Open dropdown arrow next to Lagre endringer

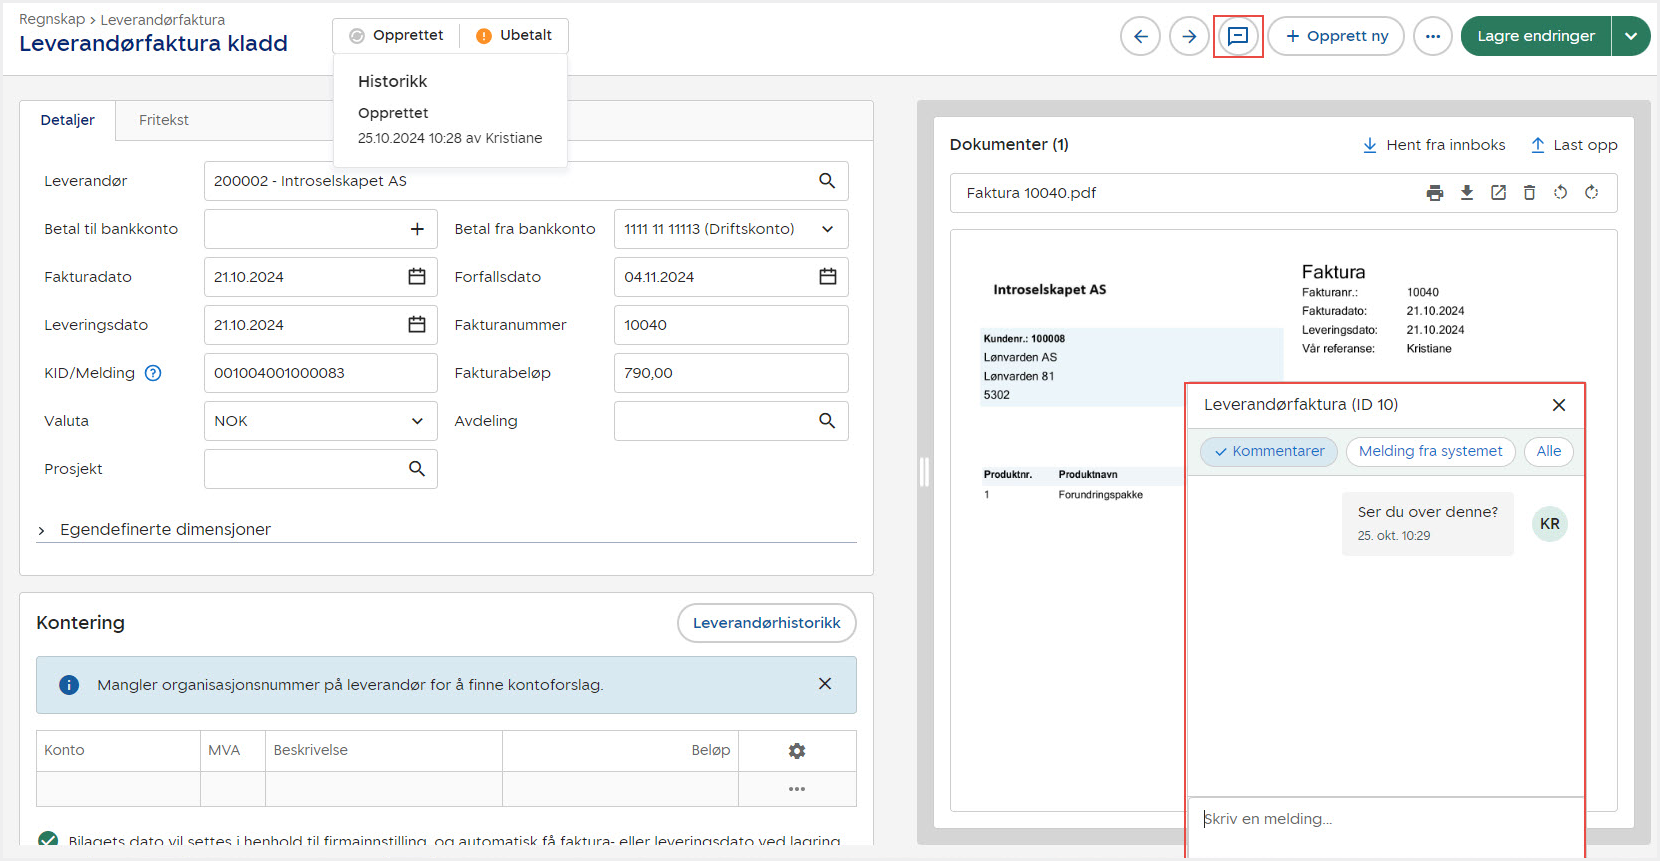[1631, 37]
